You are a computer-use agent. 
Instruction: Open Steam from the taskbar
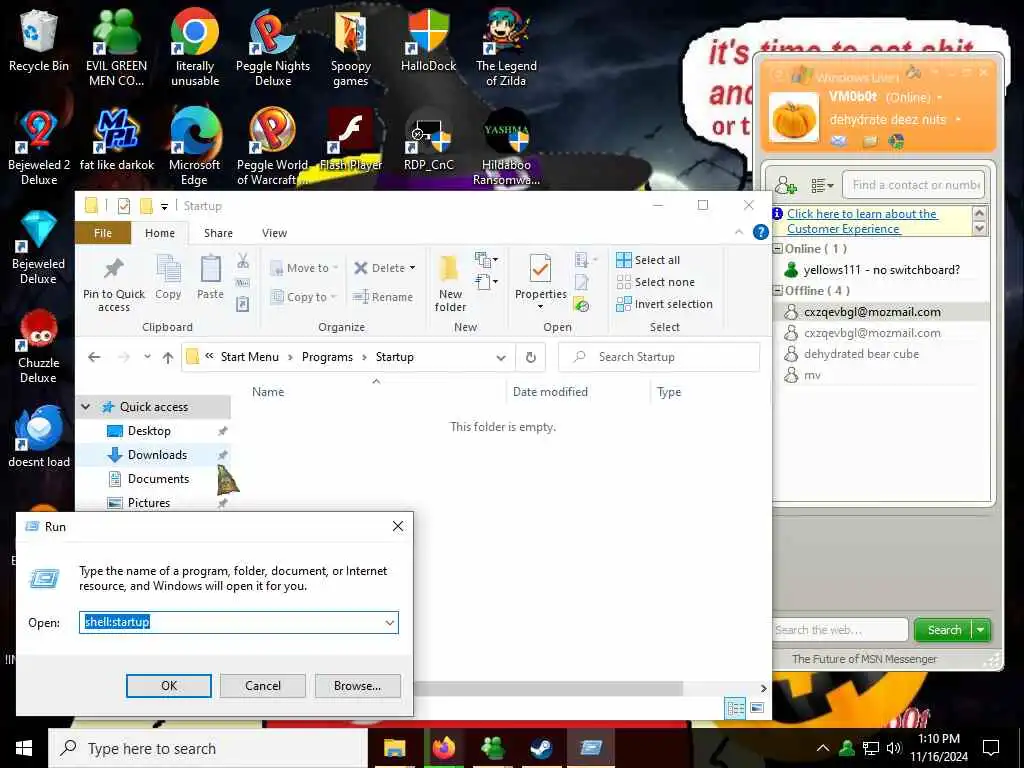coord(541,748)
